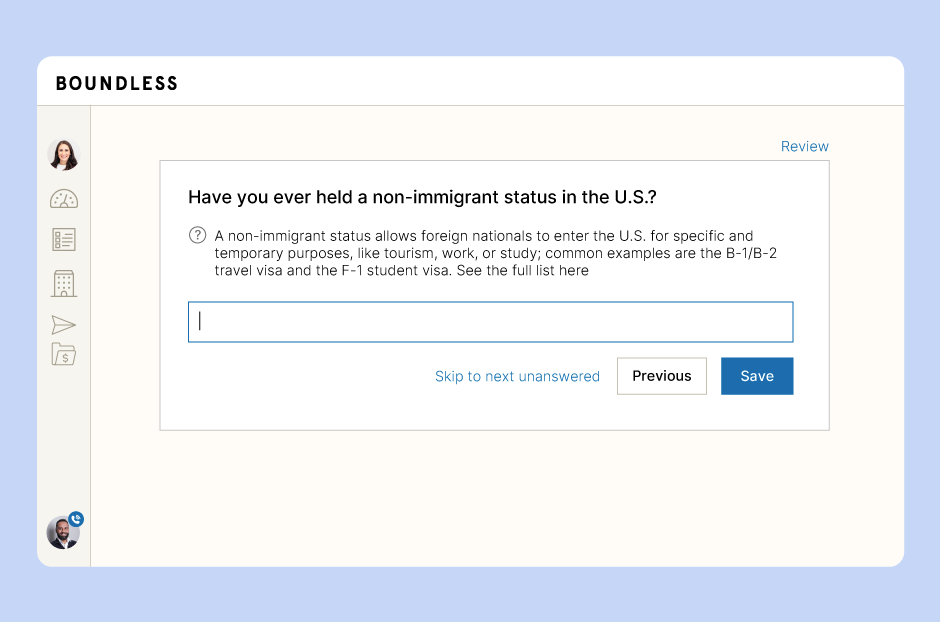Open the dashboard gauge icon in sidebar
Viewport: 940px width, 622px height.
pyautogui.click(x=64, y=199)
